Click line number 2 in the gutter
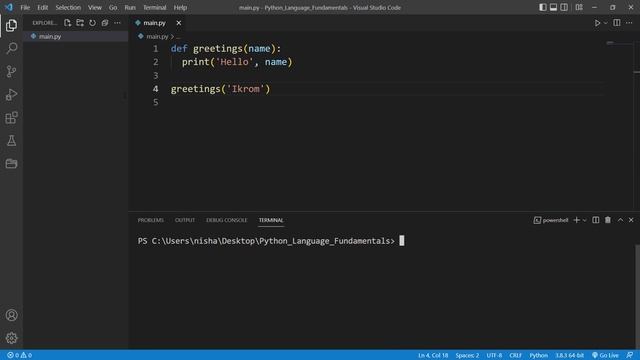The width and height of the screenshot is (640, 360). [156, 62]
